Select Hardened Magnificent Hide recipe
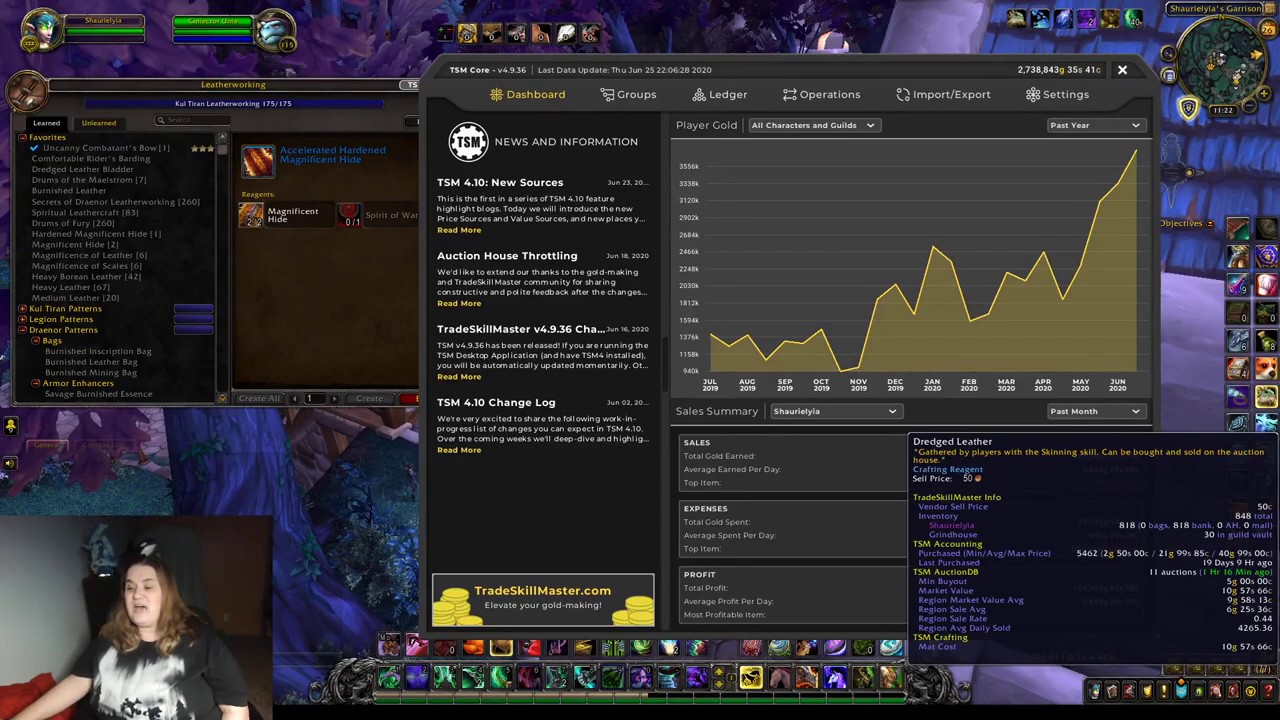This screenshot has width=1280, height=720. click(x=96, y=234)
